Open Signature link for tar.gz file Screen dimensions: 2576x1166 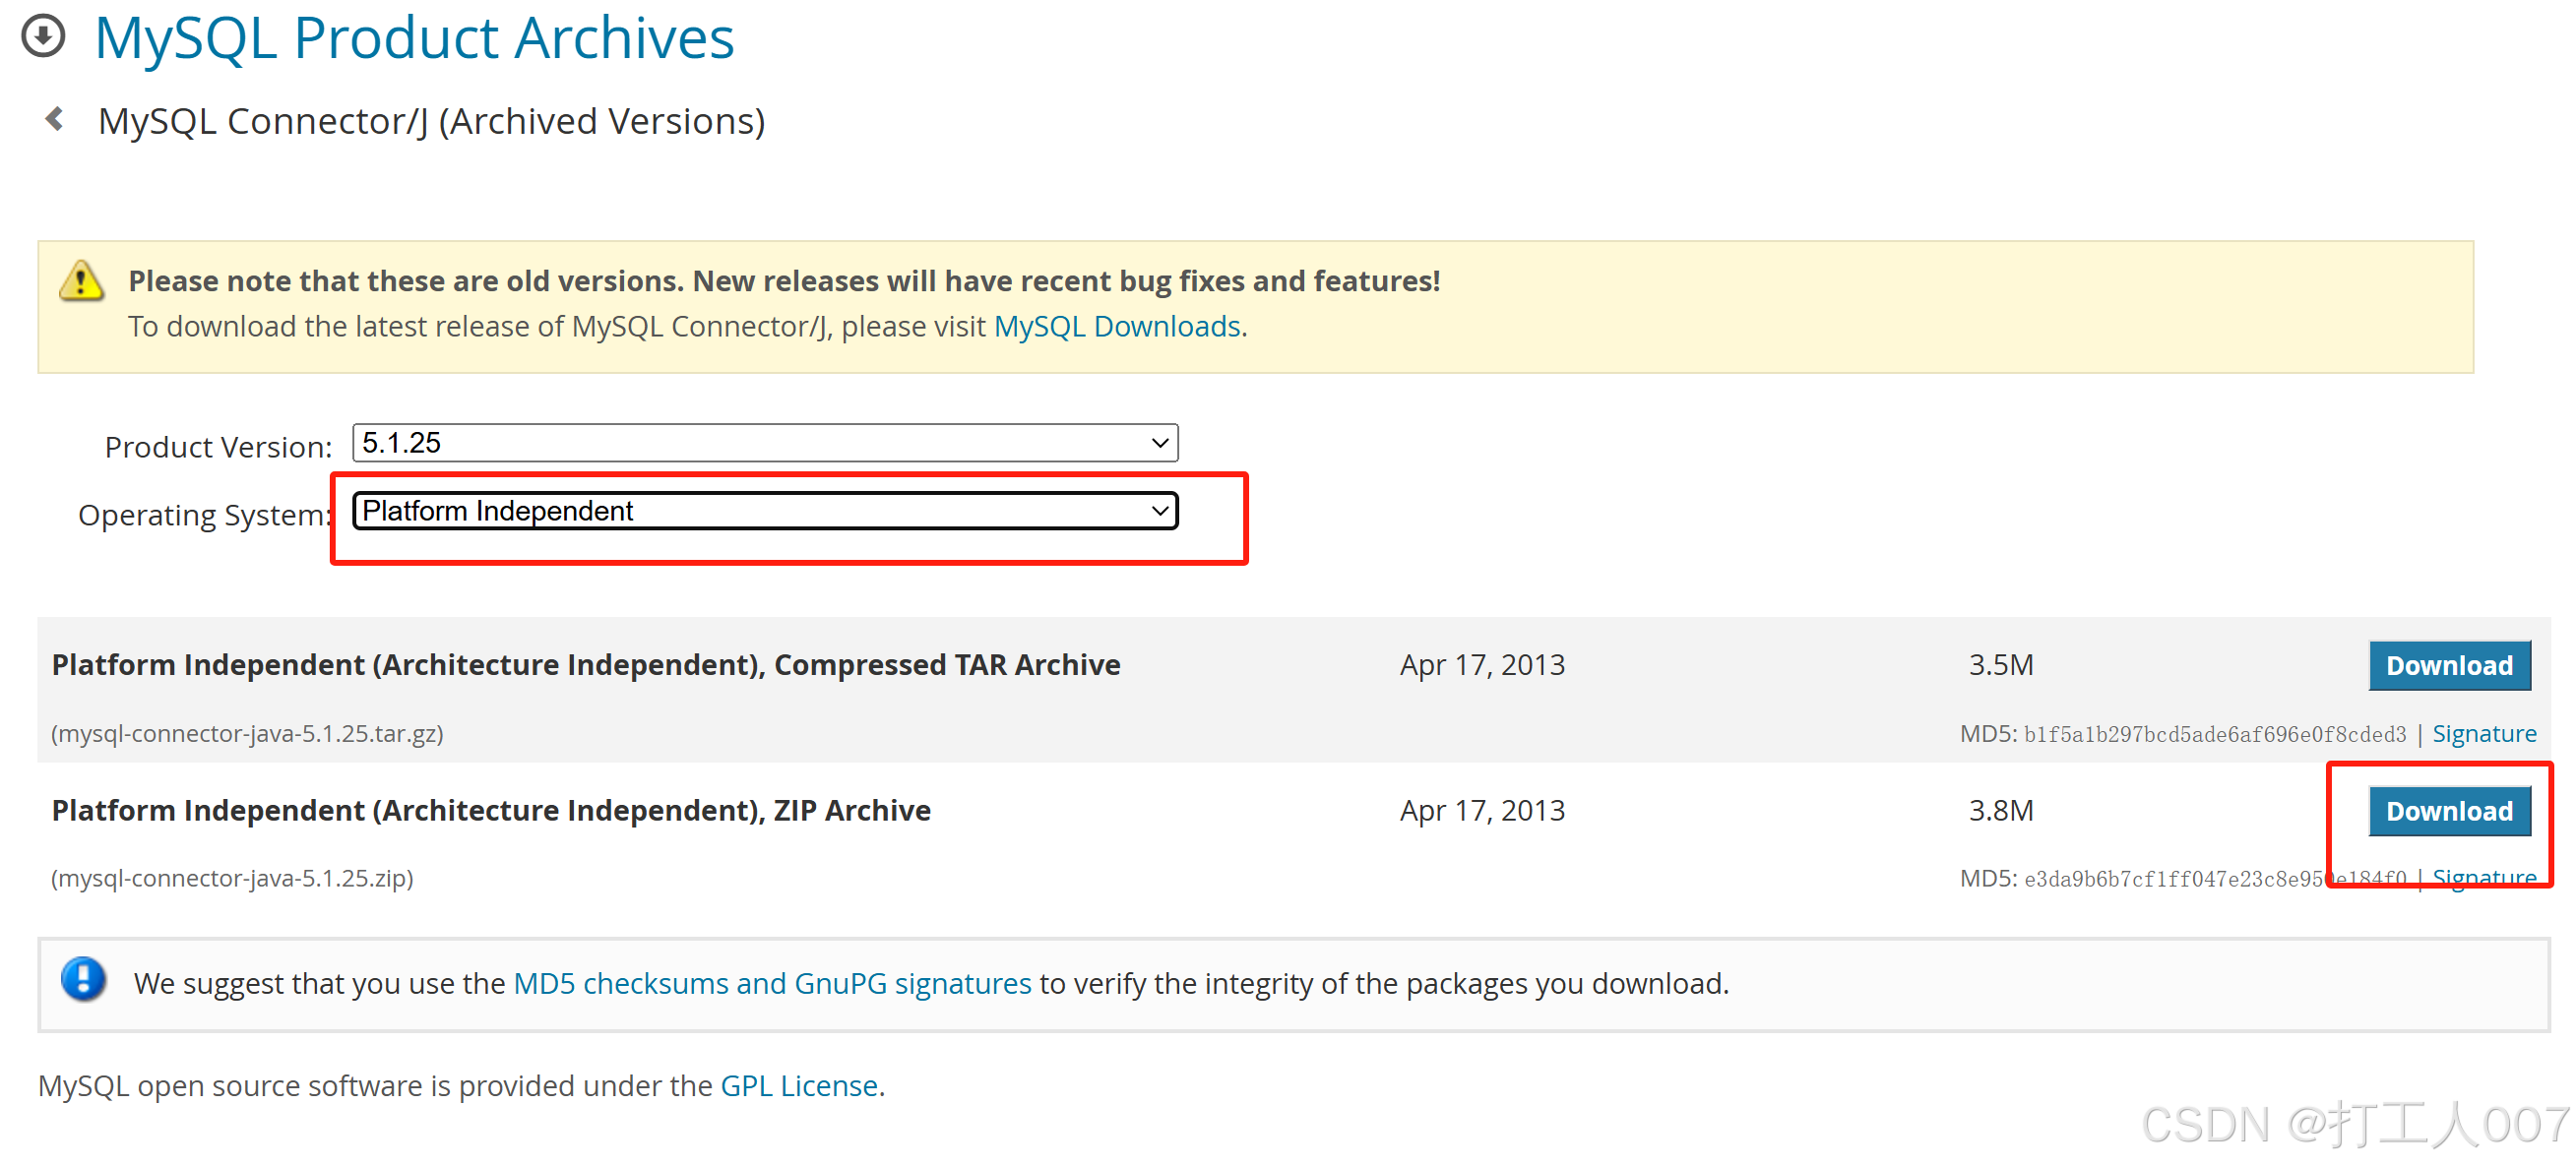coord(2483,734)
